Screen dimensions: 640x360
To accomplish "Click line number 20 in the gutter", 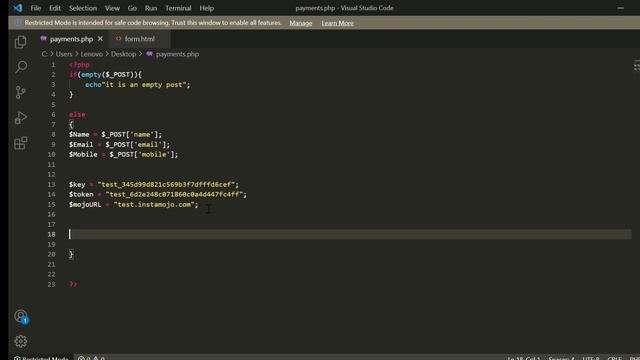I will (51, 254).
